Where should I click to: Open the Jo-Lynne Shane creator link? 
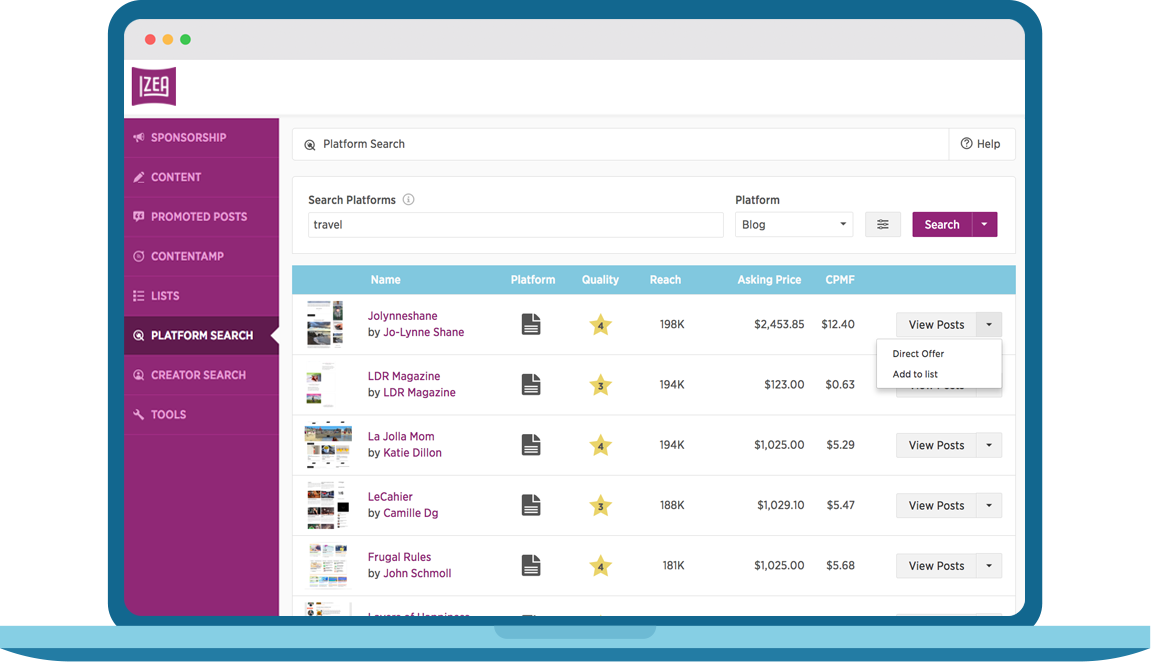tap(424, 332)
